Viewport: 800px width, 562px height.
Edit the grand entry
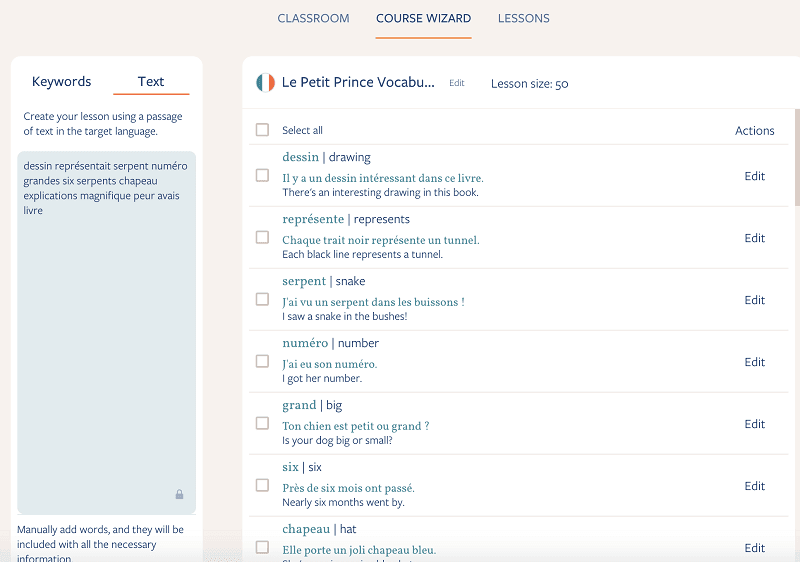pyautogui.click(x=755, y=424)
